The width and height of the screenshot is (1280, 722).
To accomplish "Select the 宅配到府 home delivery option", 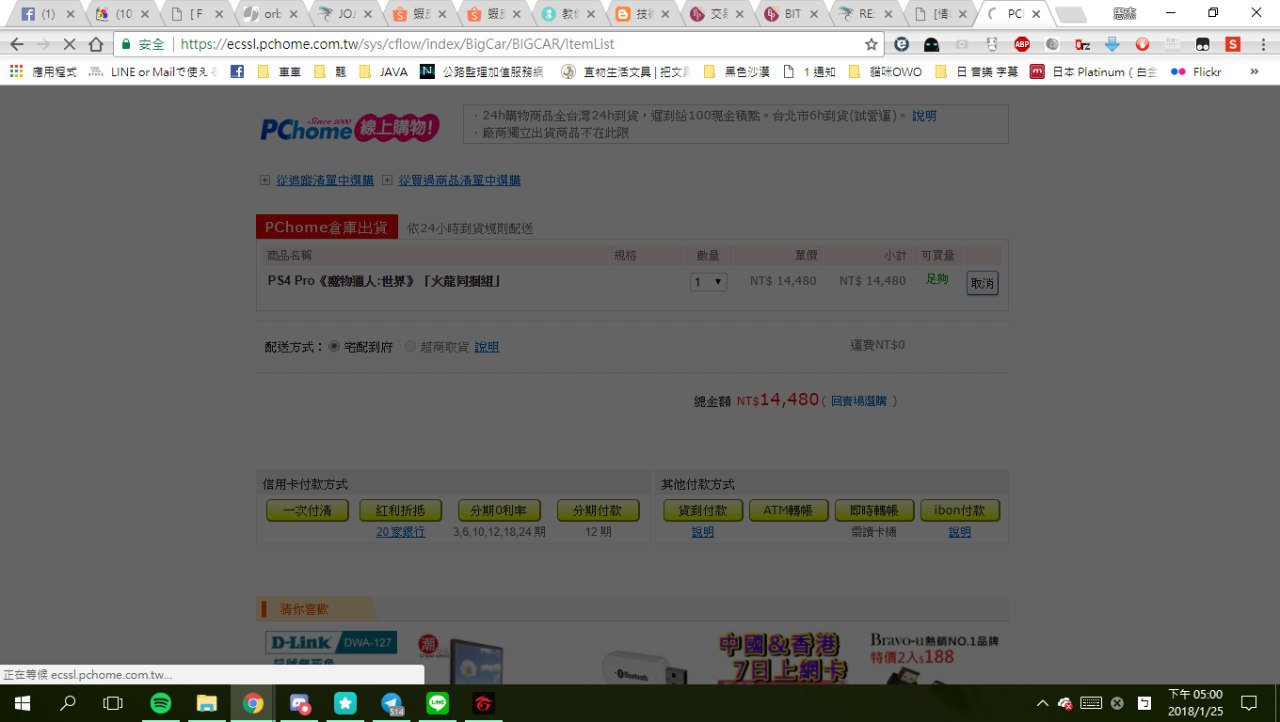I will click(334, 346).
